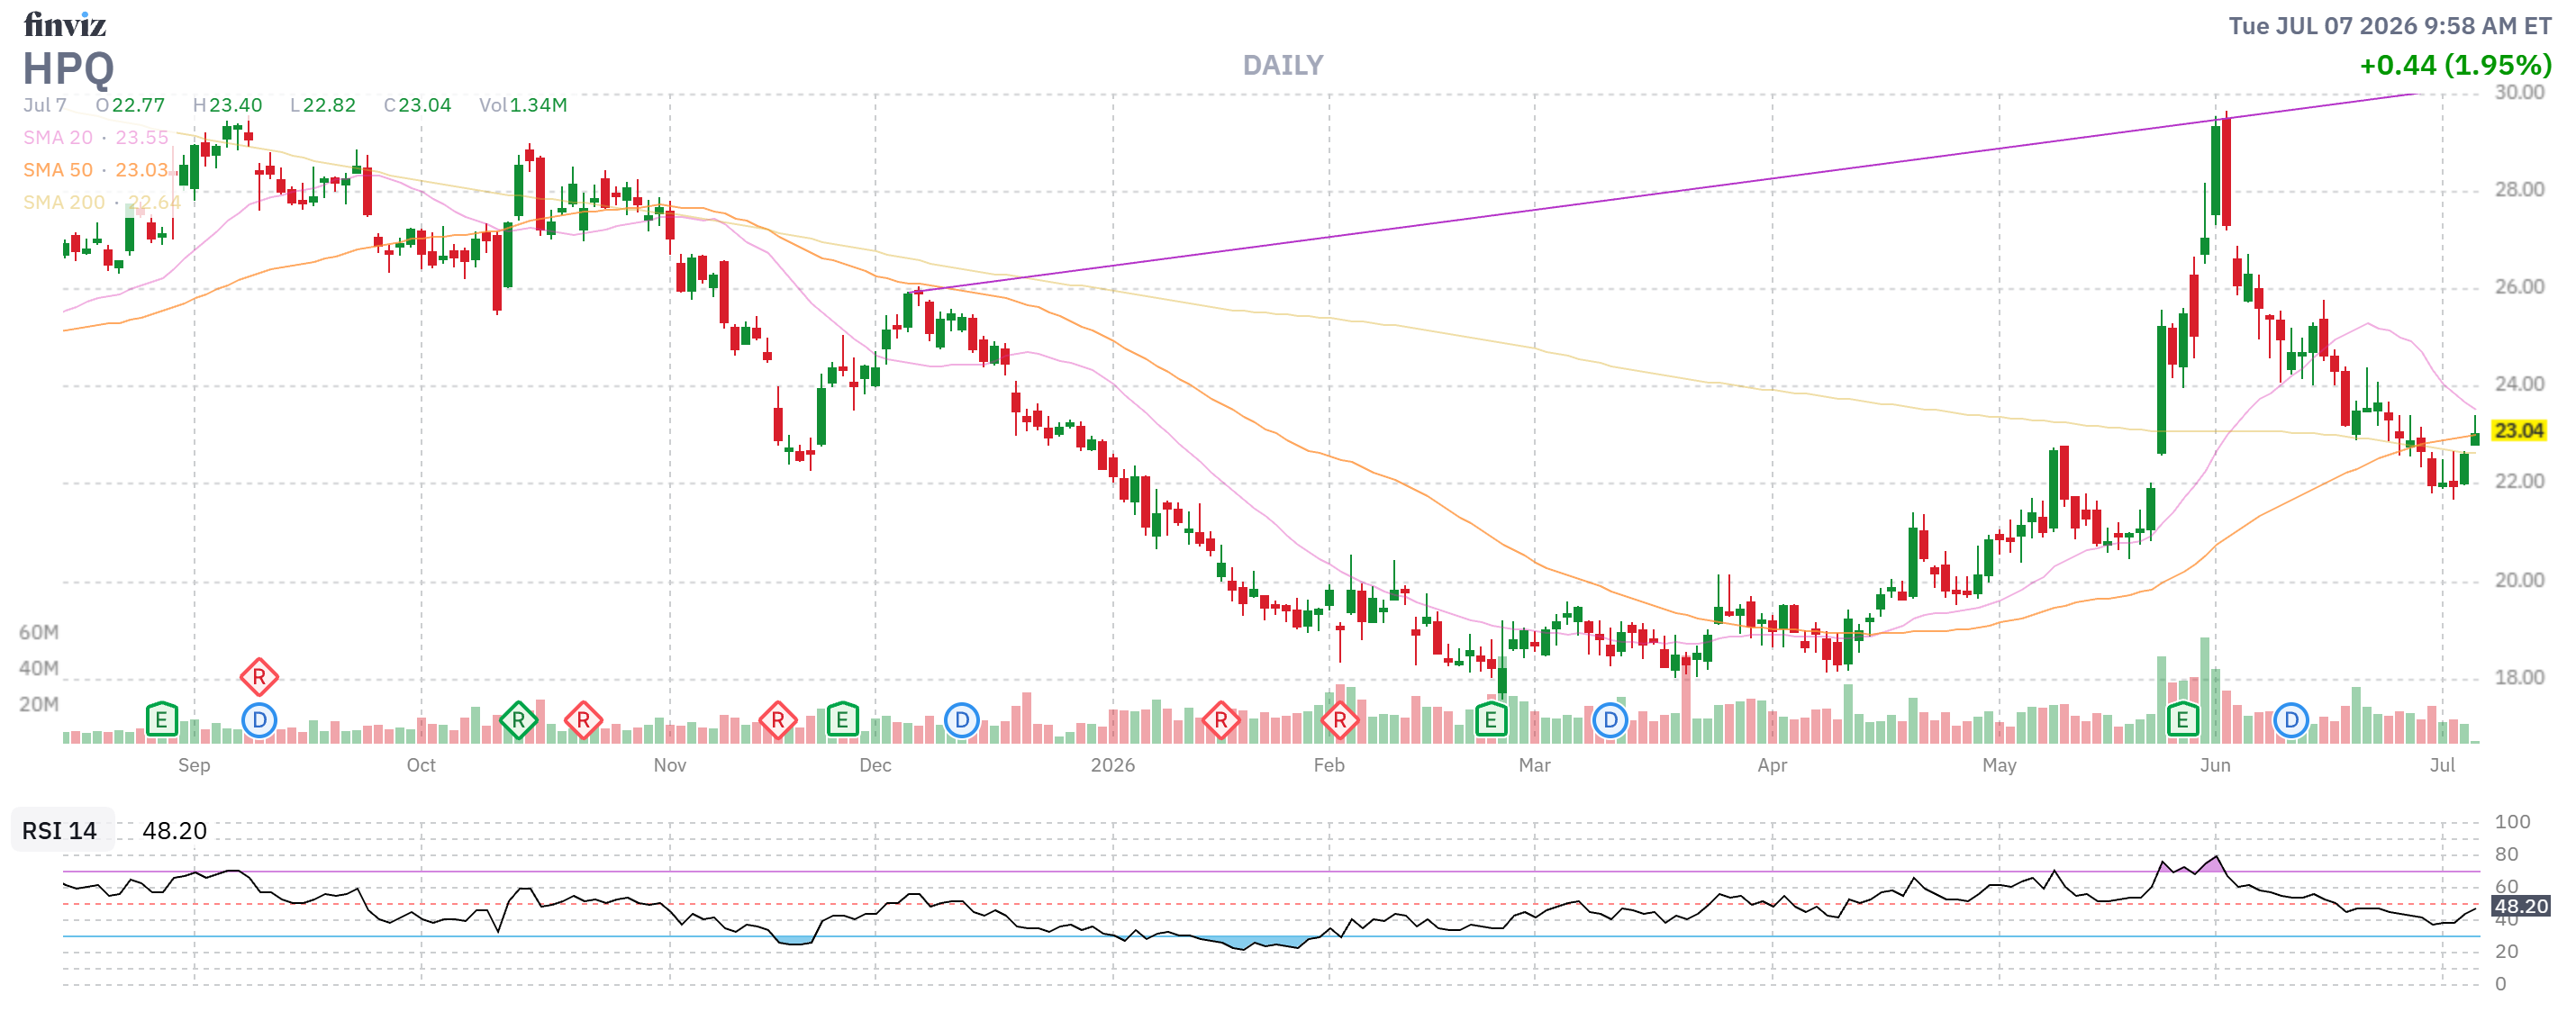2576x1012 pixels.
Task: Click the finviz logo
Action: 65,23
